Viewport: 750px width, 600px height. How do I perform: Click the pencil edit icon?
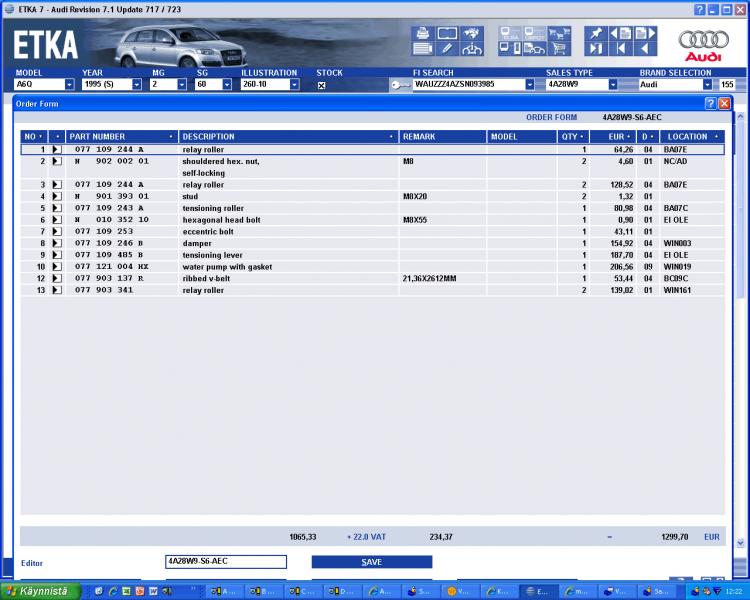447,48
